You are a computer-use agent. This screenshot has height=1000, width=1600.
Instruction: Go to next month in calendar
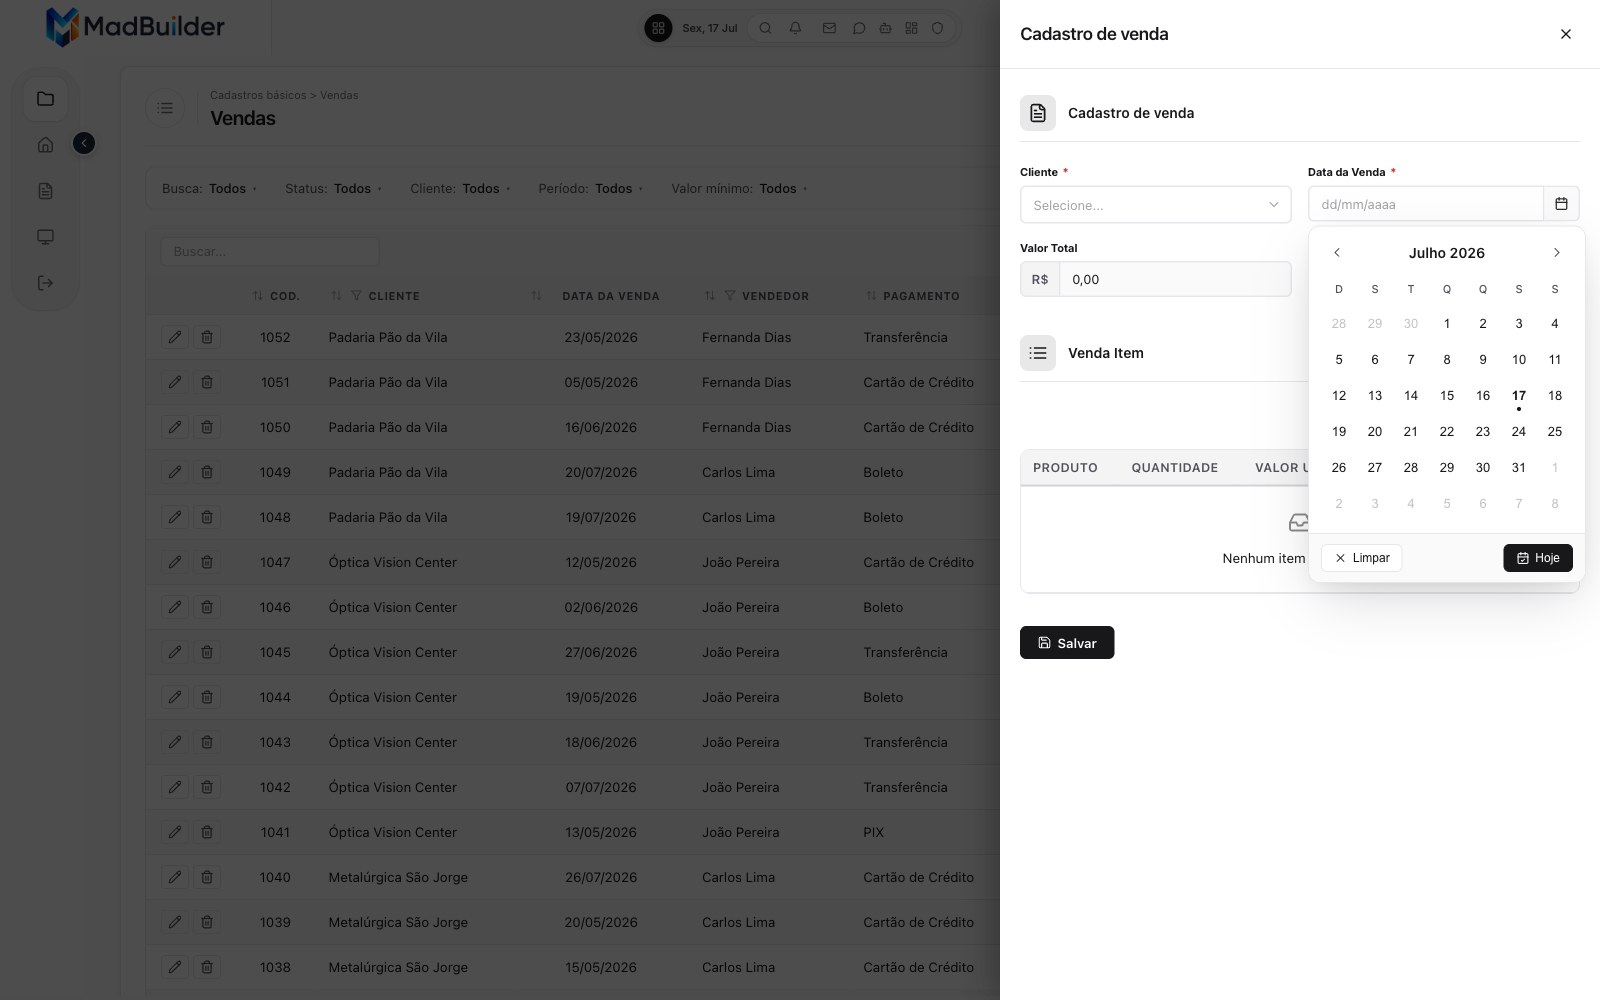pos(1556,253)
